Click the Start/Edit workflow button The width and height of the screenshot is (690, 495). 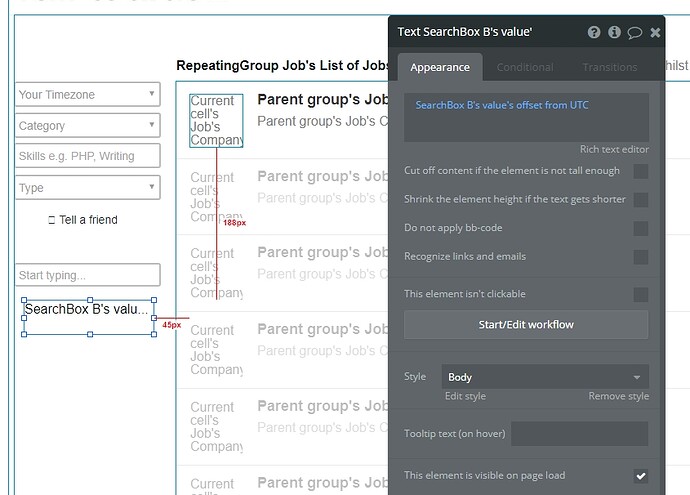click(x=526, y=325)
